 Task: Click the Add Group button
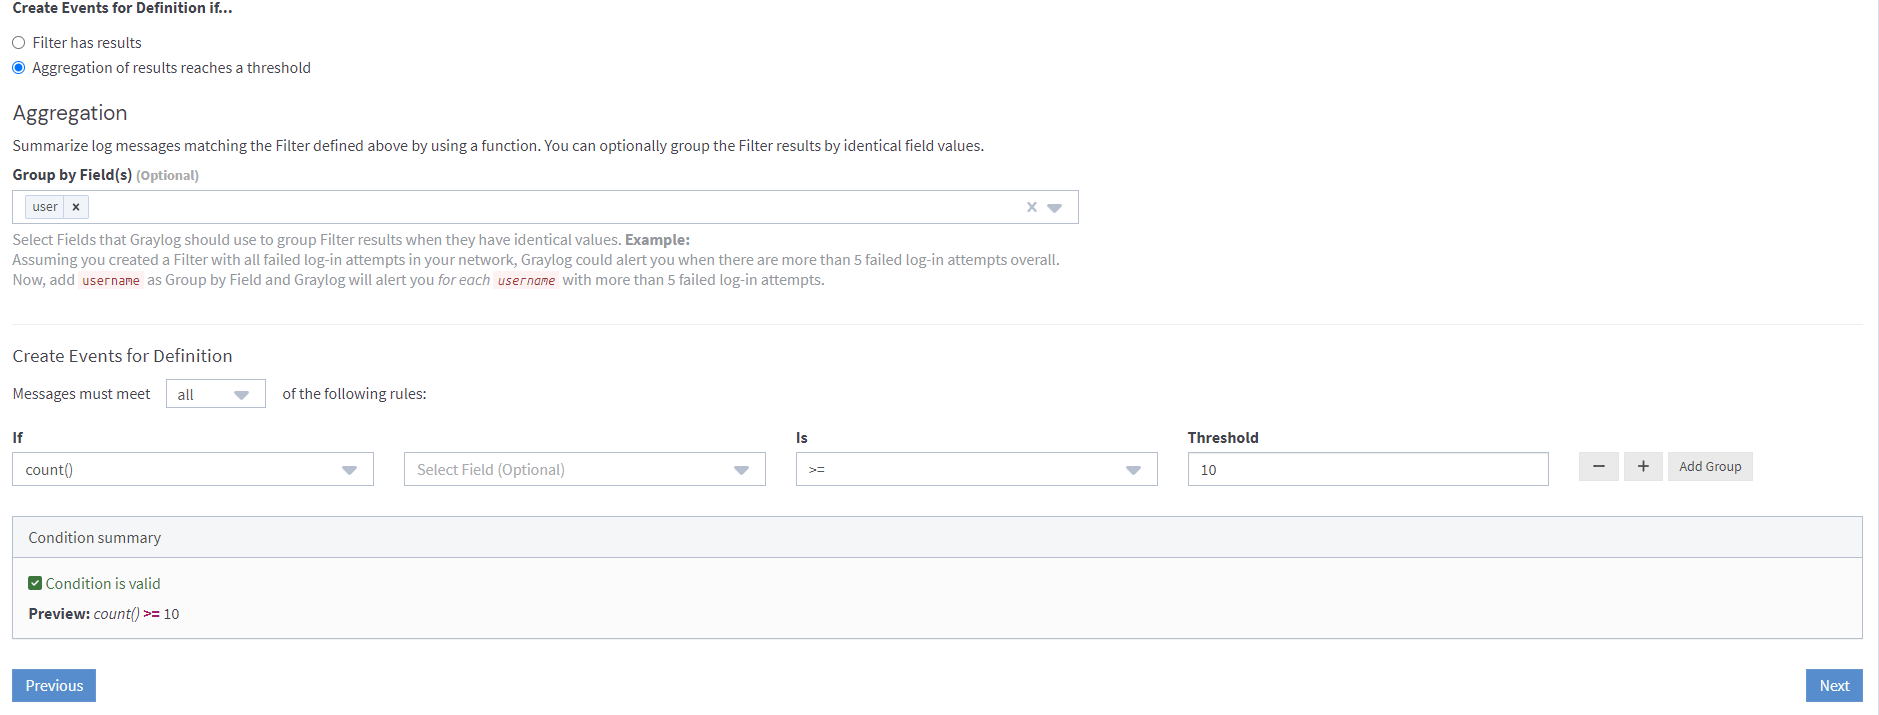pyautogui.click(x=1709, y=466)
